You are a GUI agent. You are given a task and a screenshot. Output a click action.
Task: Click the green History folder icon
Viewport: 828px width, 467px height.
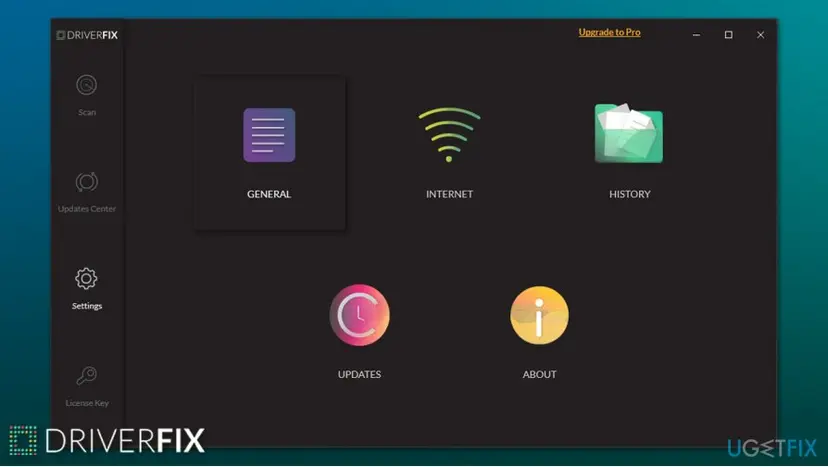tap(628, 133)
